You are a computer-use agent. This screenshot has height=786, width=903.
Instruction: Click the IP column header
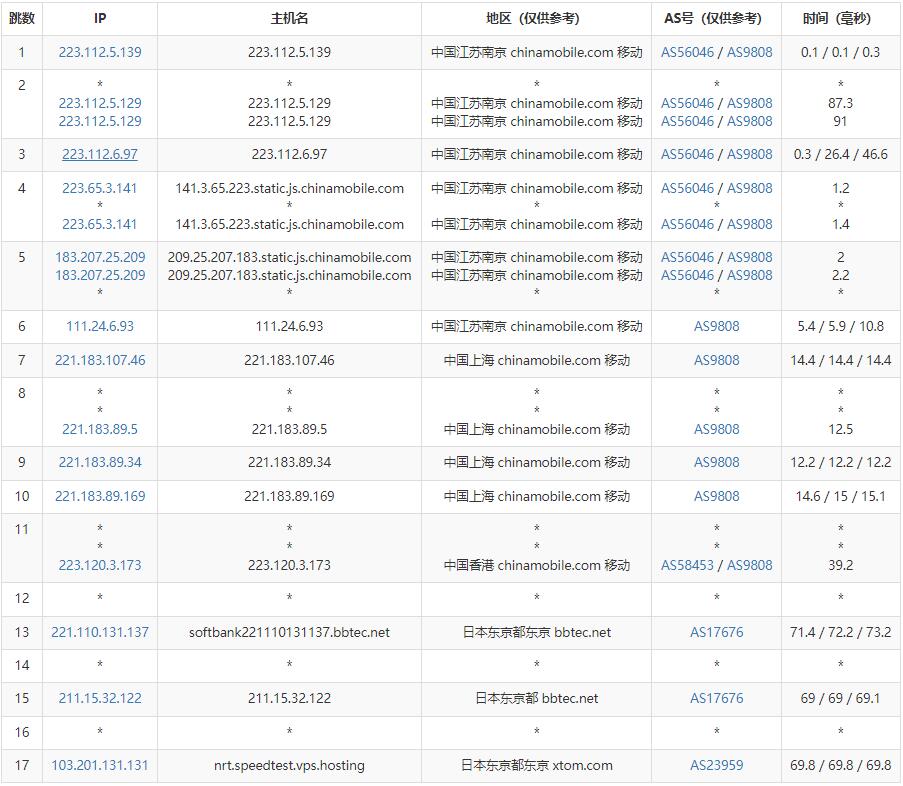tap(100, 18)
